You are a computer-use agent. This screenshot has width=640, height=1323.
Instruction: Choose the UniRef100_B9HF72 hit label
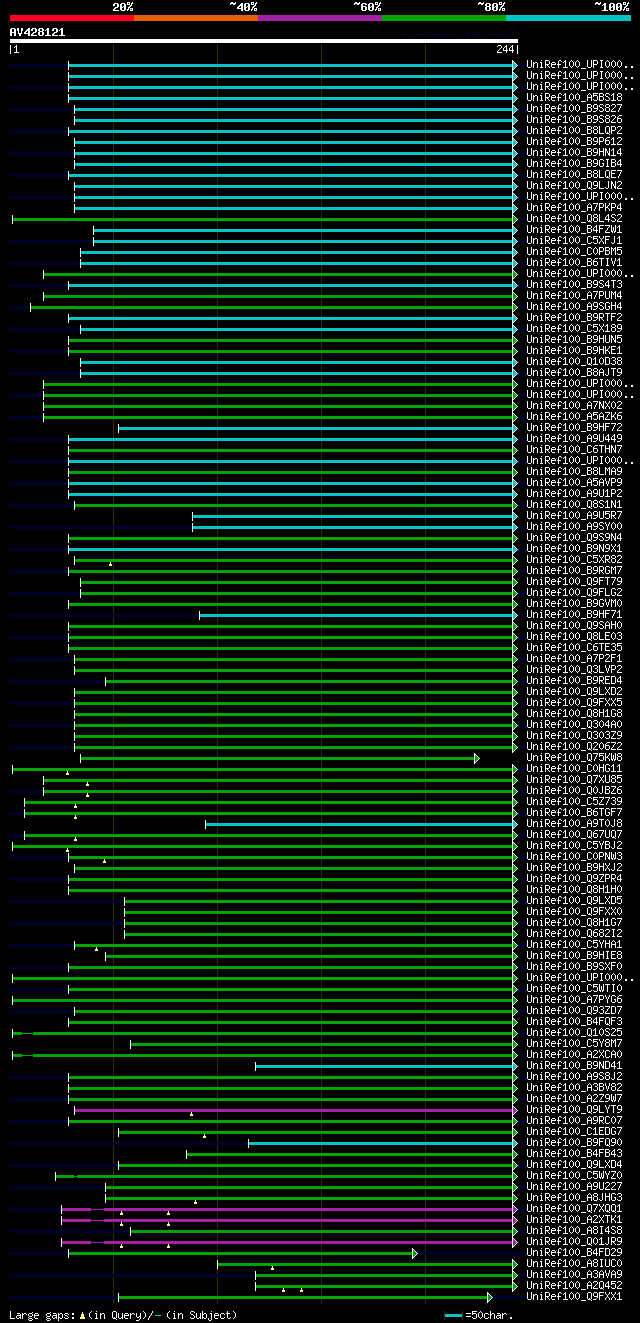[575, 427]
